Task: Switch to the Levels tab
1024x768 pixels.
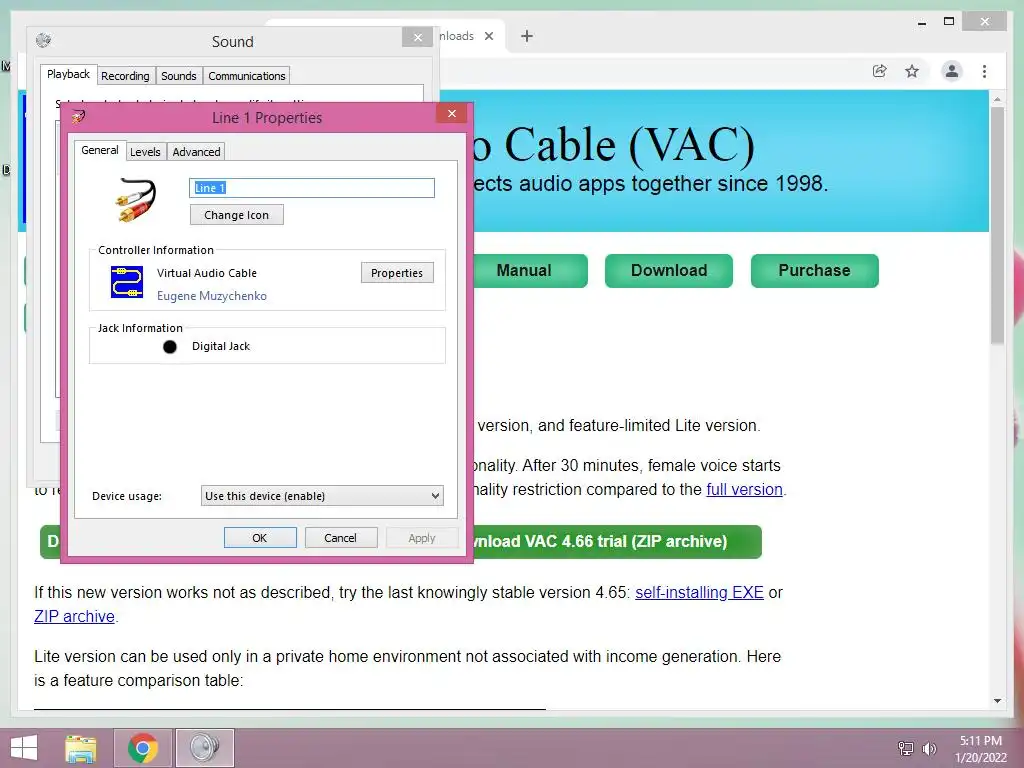Action: [x=145, y=152]
